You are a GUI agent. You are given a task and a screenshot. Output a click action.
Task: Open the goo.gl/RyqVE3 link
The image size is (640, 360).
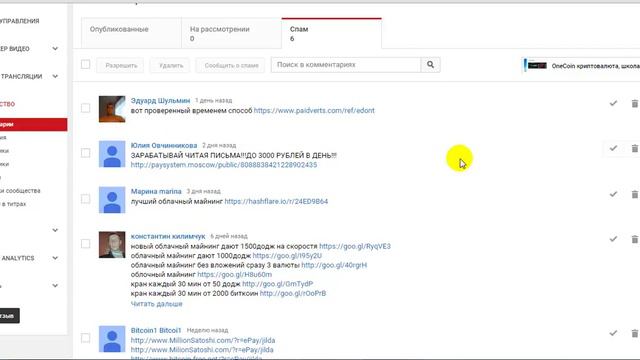click(355, 247)
